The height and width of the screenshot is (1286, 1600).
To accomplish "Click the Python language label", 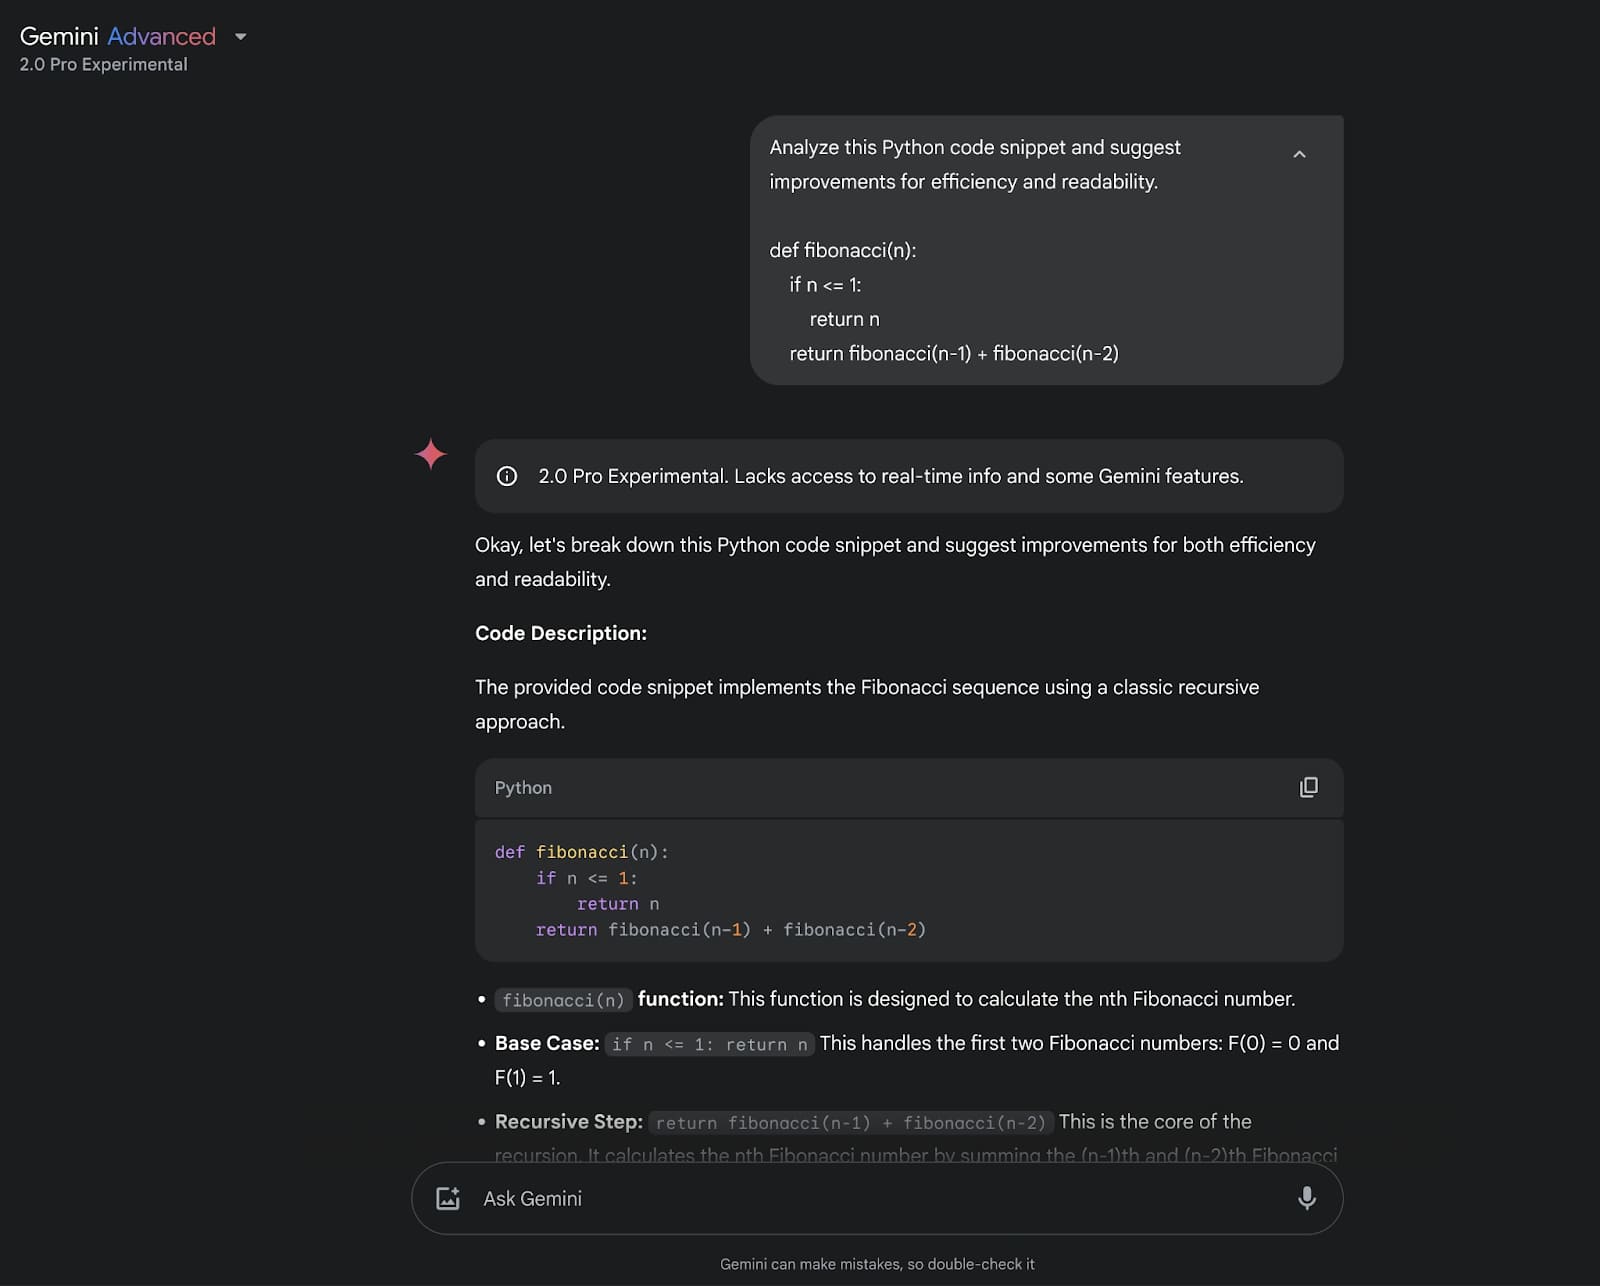I will coord(523,788).
